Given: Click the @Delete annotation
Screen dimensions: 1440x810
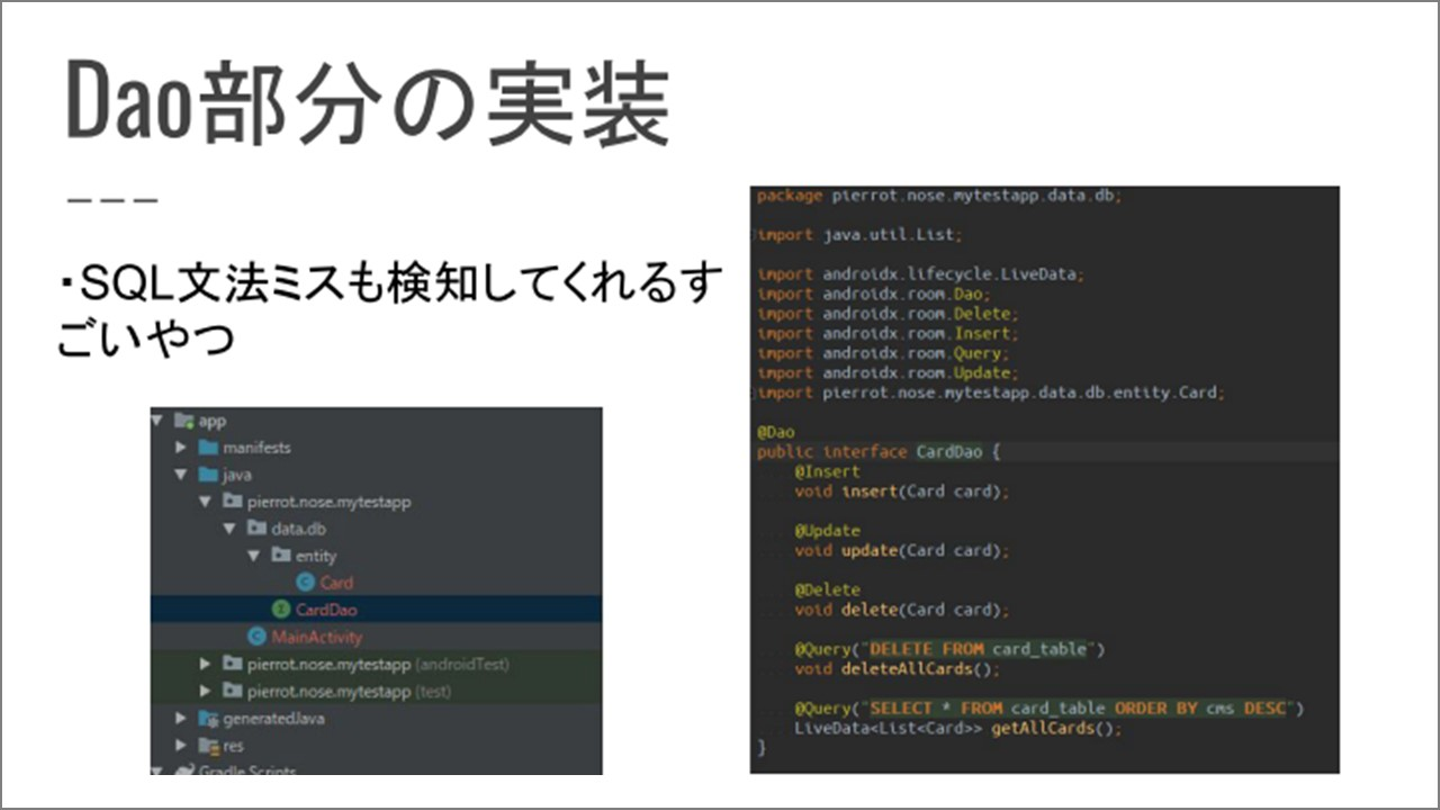Looking at the screenshot, I should (x=827, y=590).
